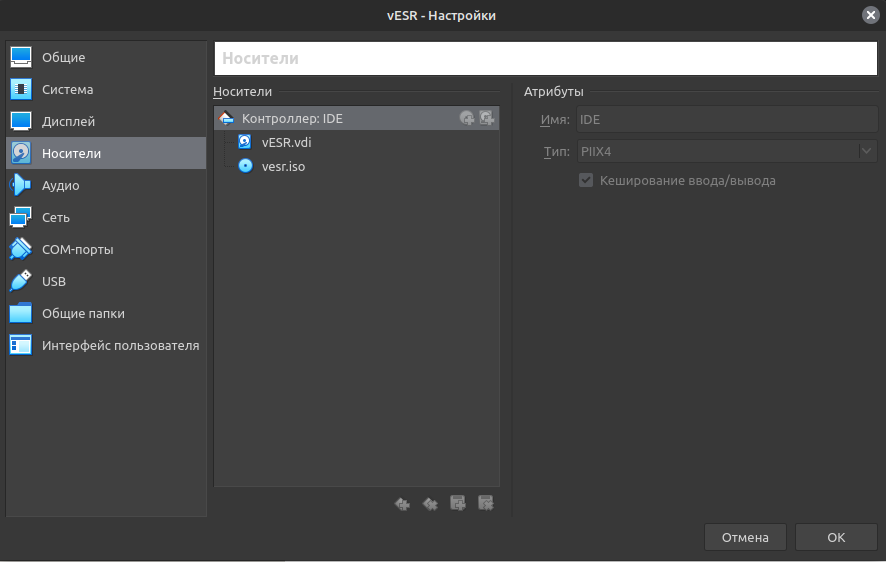The width and height of the screenshot is (886, 562).
Task: Open the USB settings section
Action: click(53, 281)
